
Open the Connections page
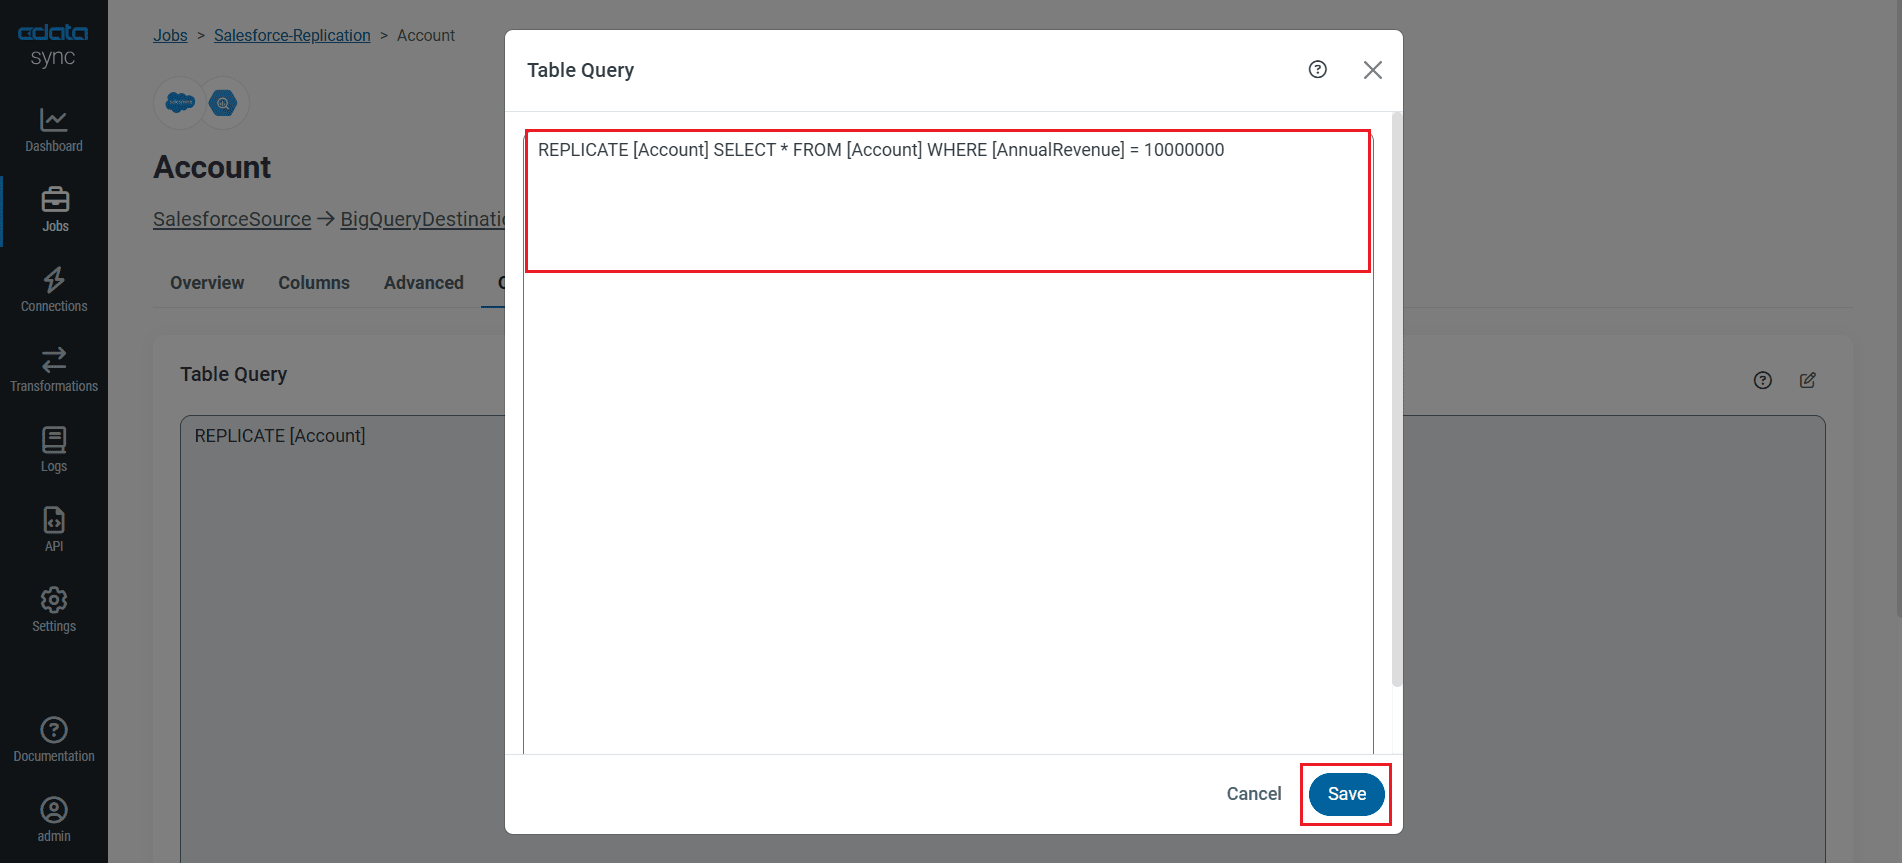54,290
